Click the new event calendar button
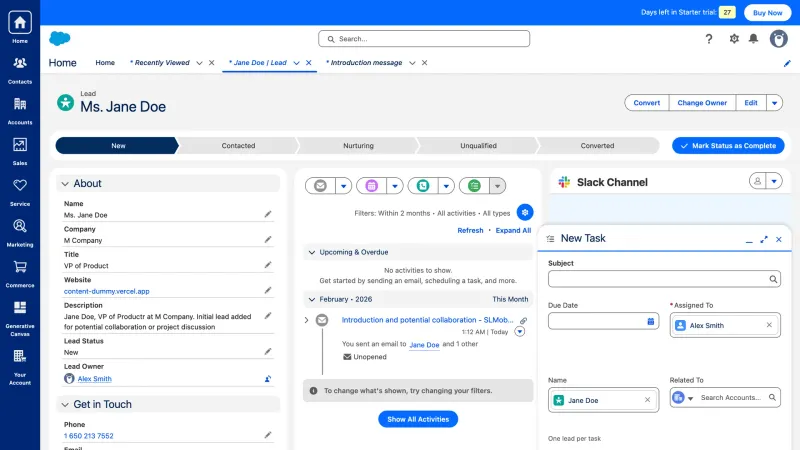Viewport: 800px width, 450px height. (x=371, y=186)
